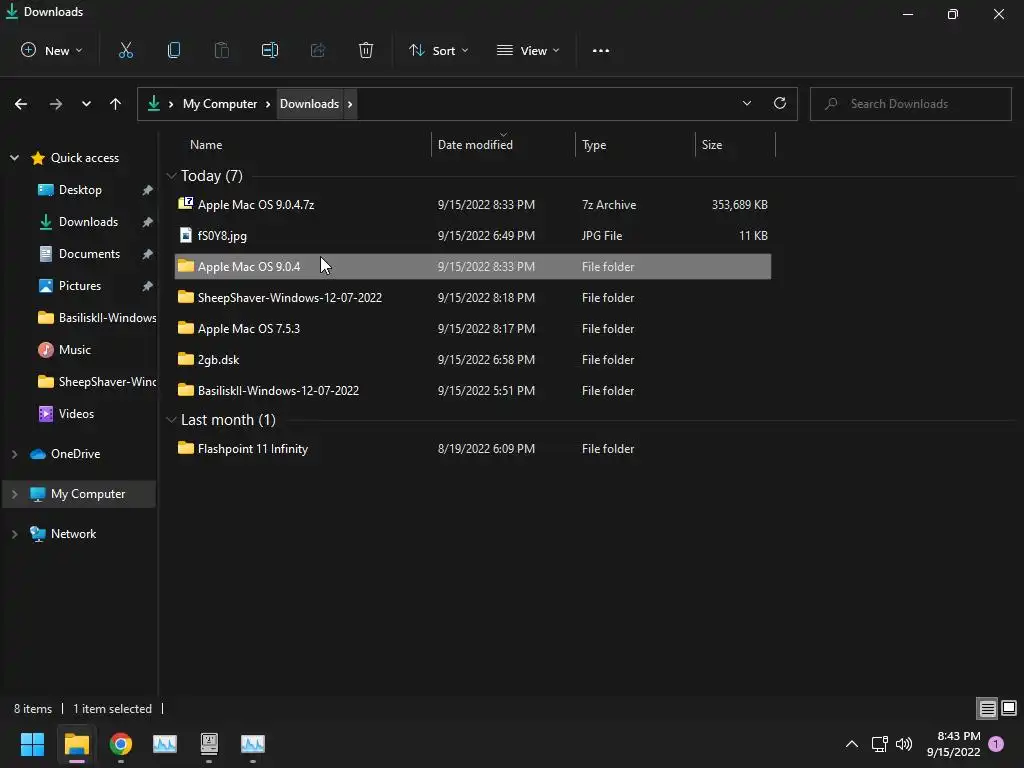Select the Apple Mac OS 9.0.4 folder

[x=472, y=266]
